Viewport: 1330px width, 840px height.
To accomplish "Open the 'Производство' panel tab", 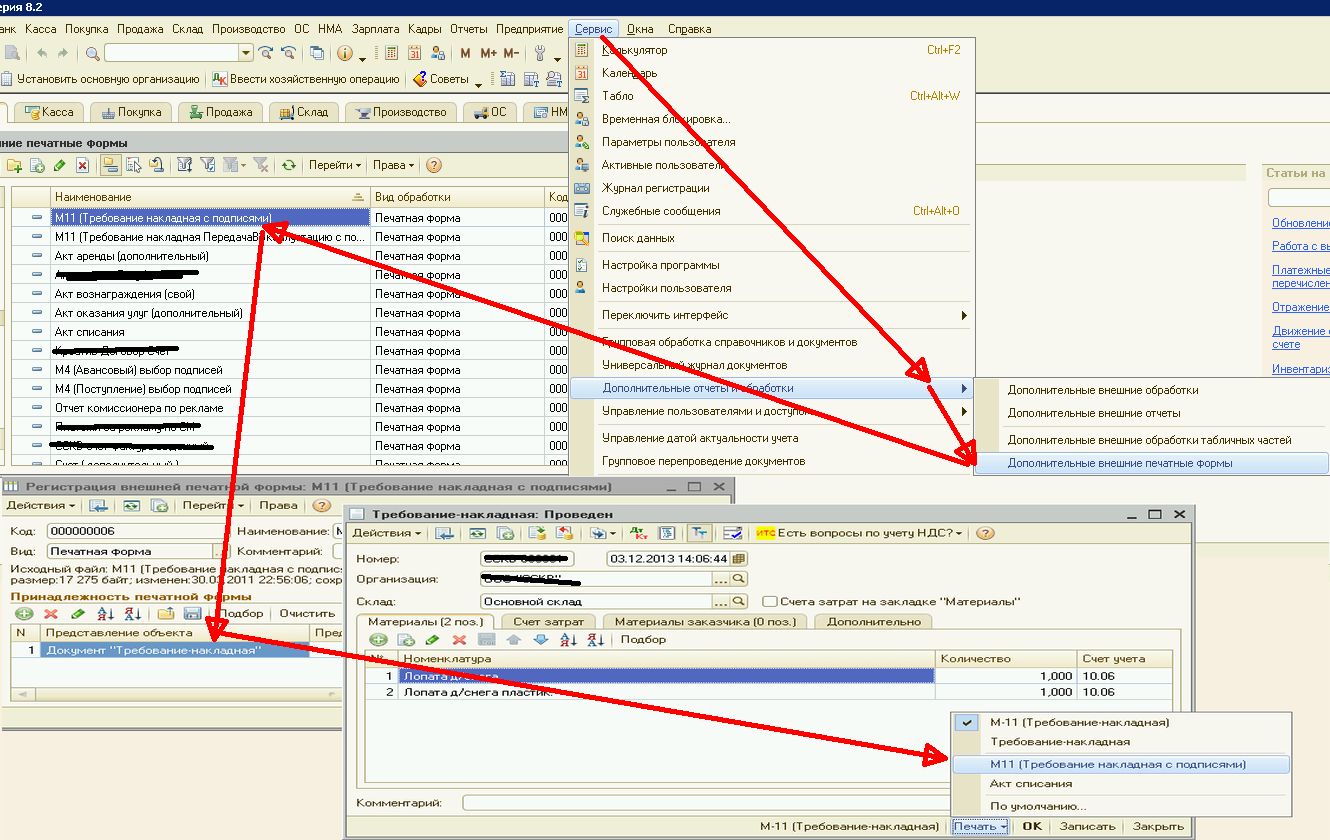I will pyautogui.click(x=402, y=112).
